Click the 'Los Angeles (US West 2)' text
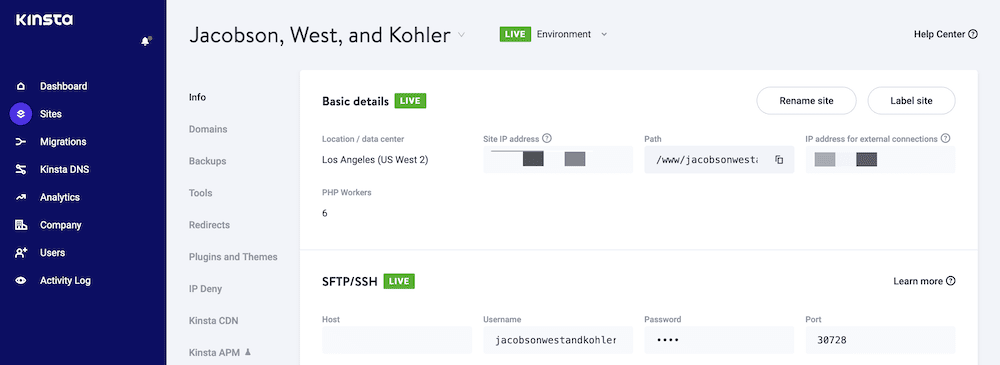Image resolution: width=1000 pixels, height=365 pixels. tap(375, 160)
